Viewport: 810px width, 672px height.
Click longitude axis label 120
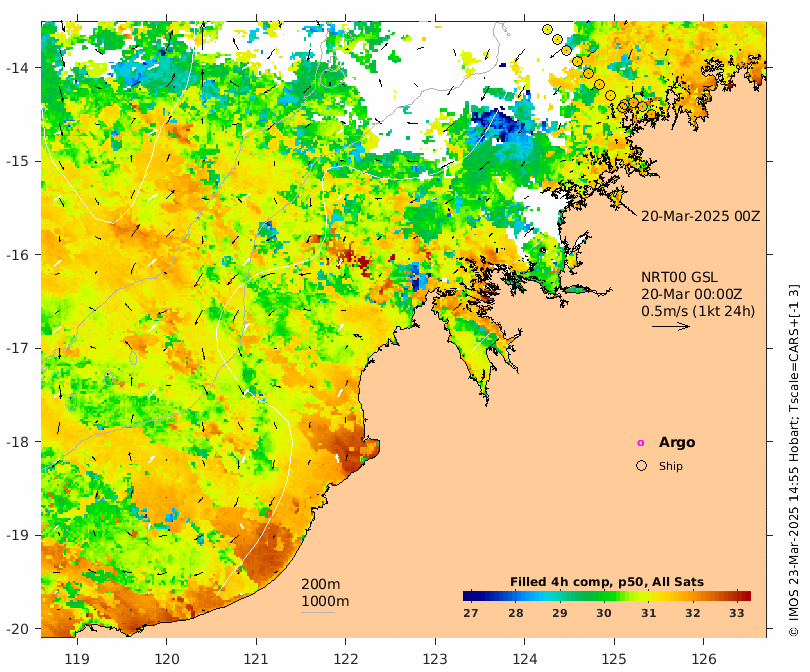click(167, 659)
